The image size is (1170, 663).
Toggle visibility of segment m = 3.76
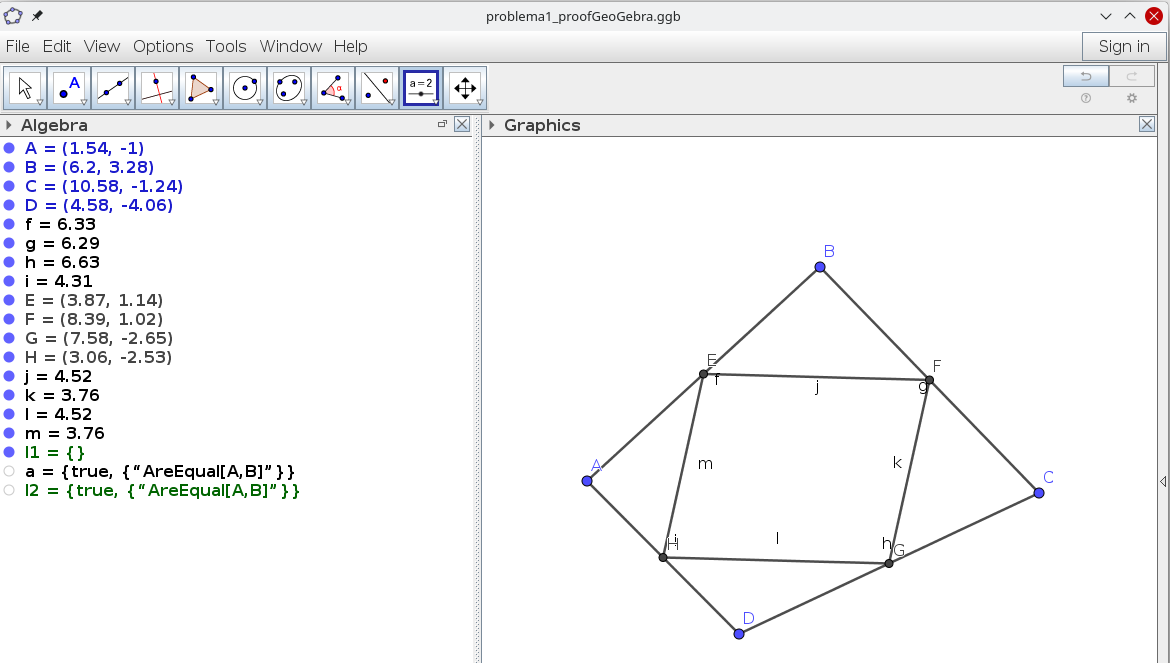point(9,433)
